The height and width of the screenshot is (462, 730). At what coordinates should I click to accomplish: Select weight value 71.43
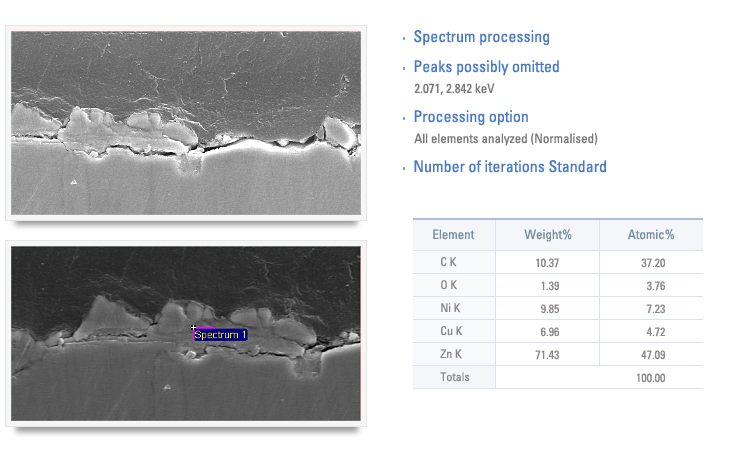547,355
